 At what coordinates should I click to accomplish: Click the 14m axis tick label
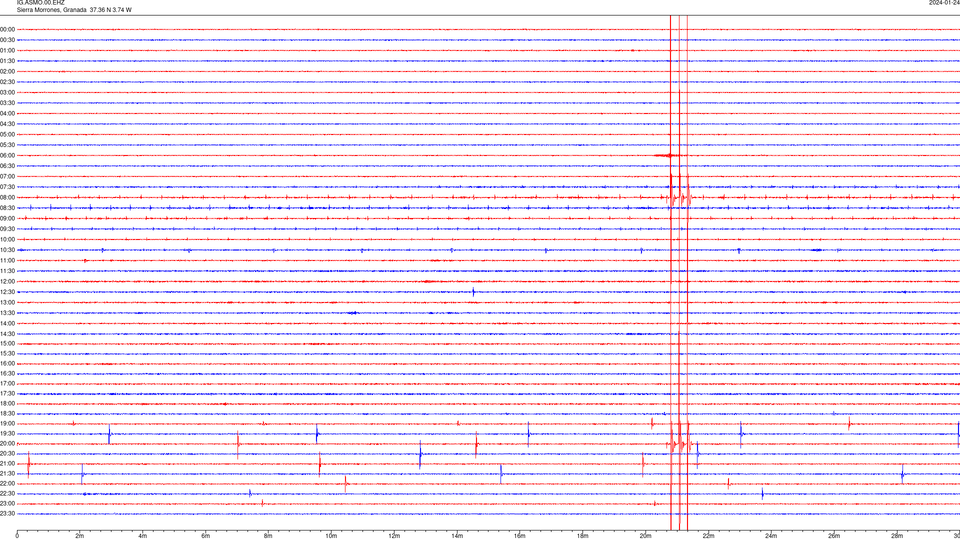tap(457, 536)
